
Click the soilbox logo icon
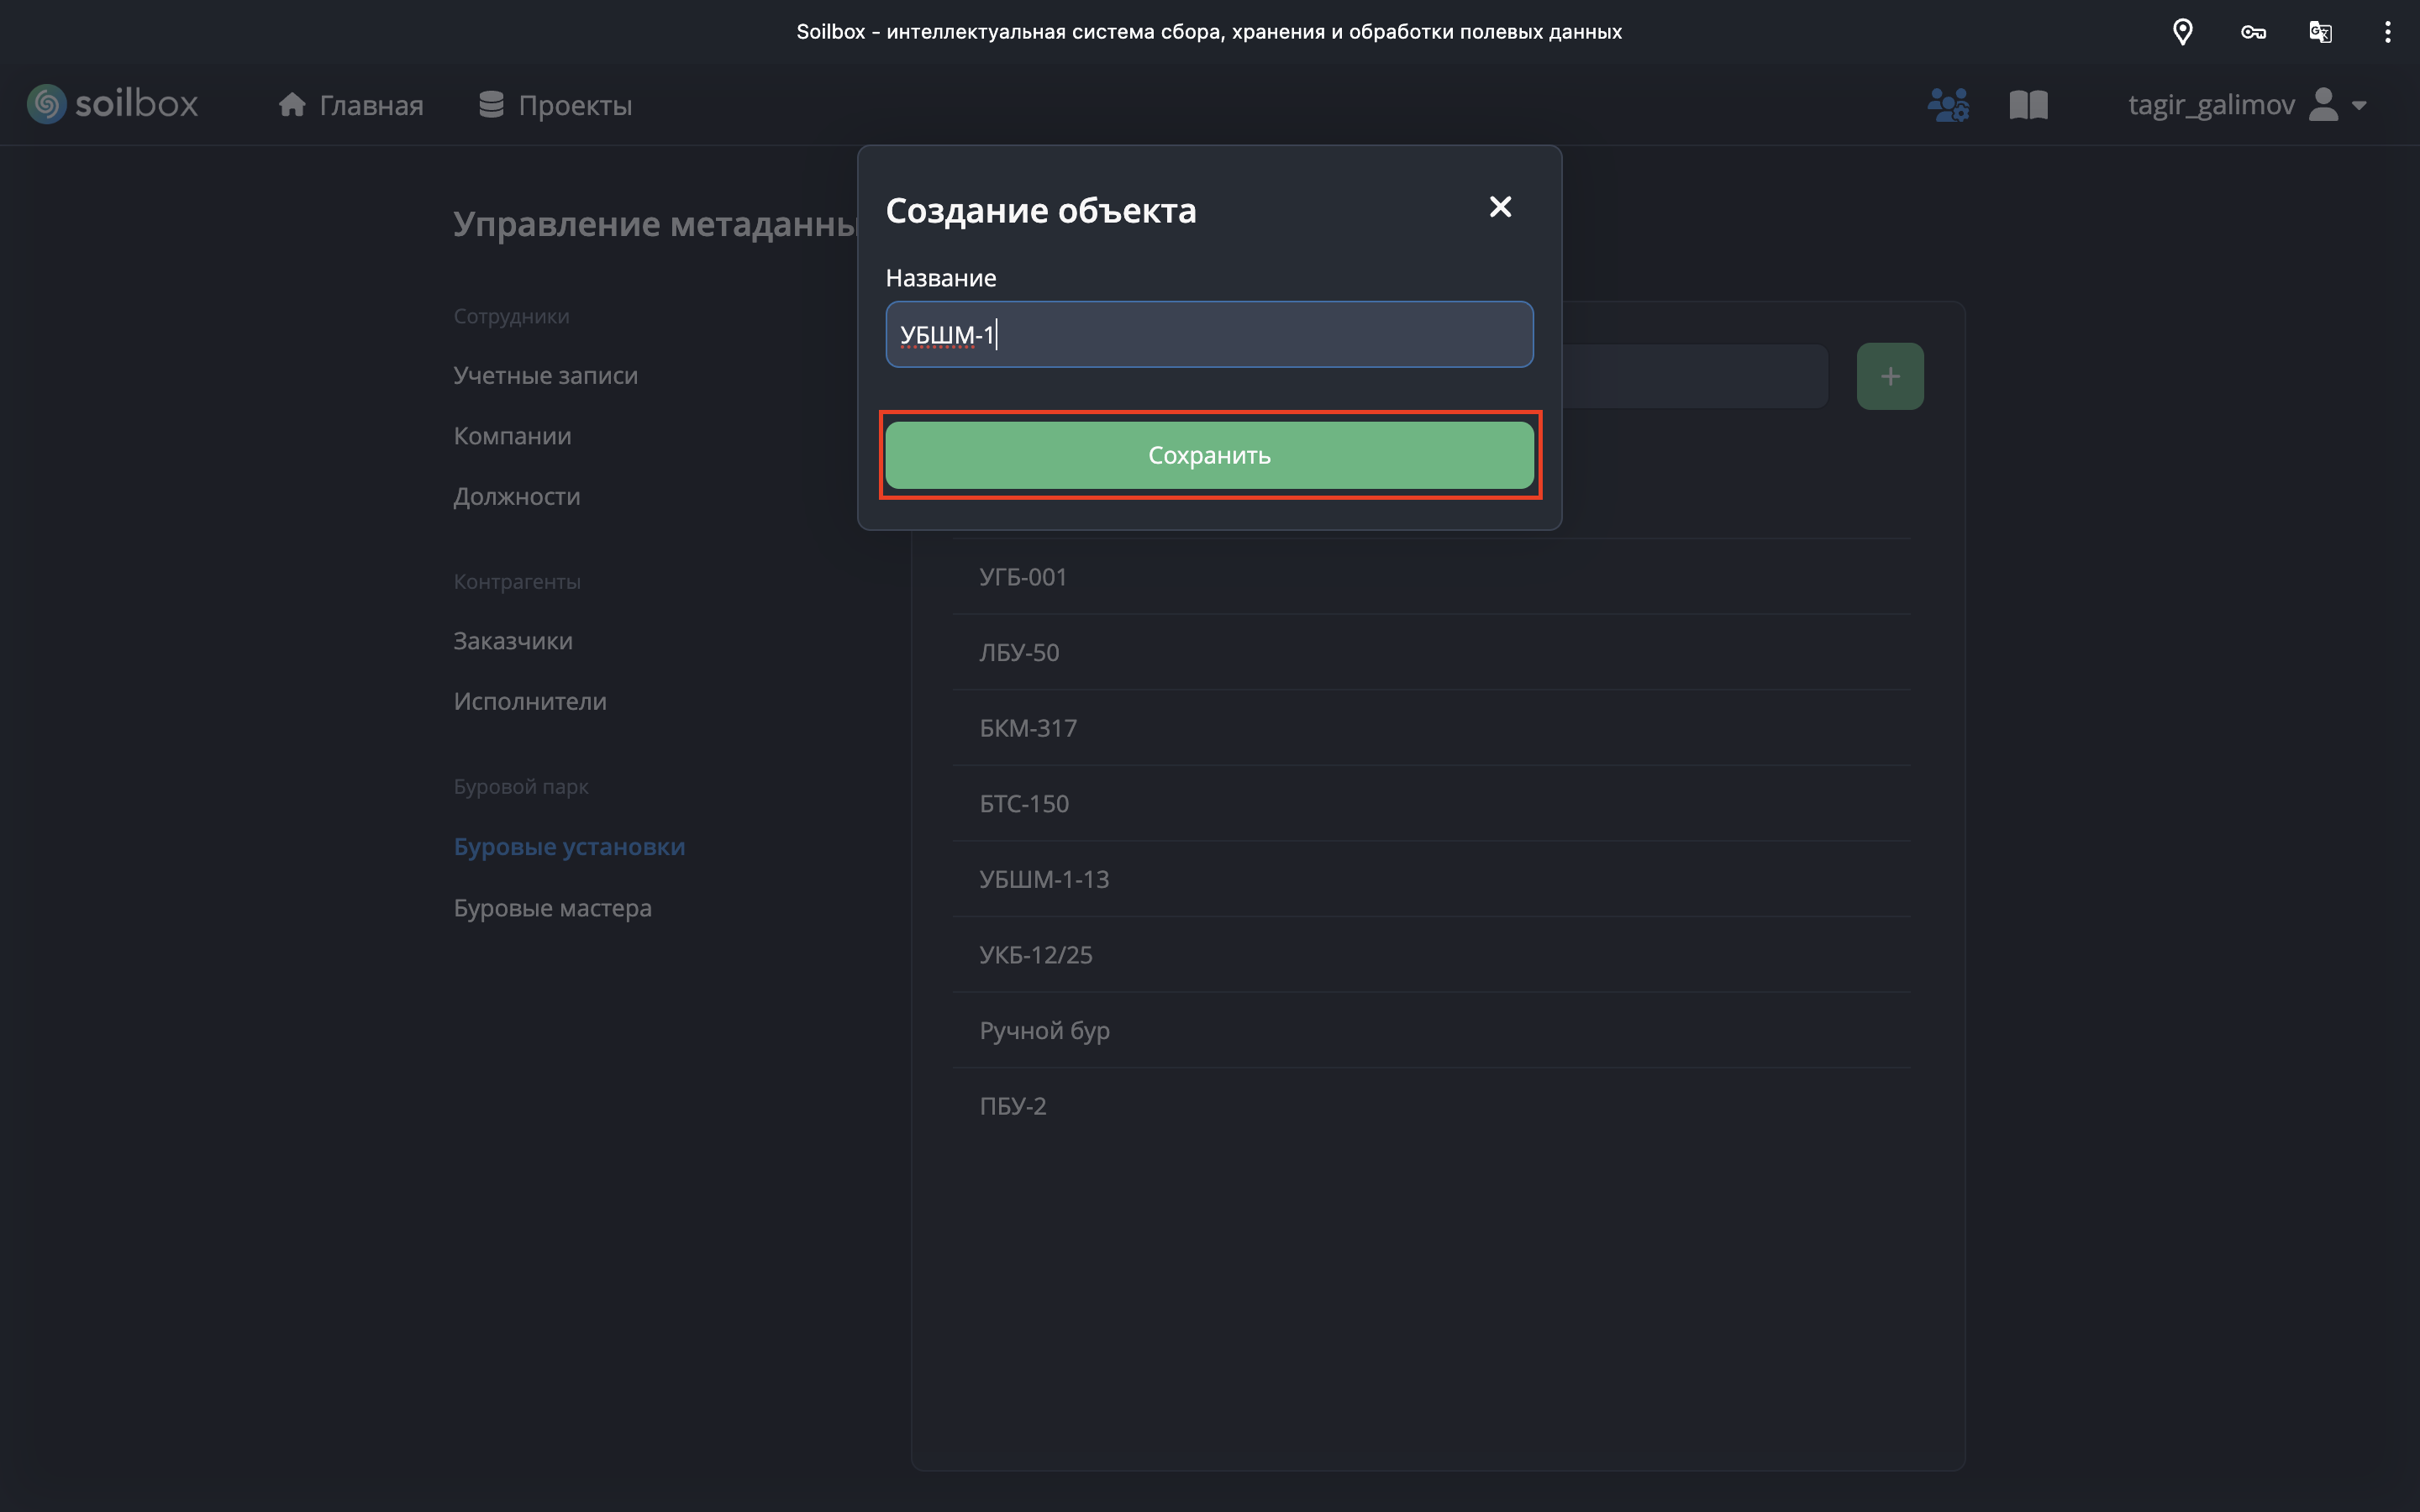point(46,104)
